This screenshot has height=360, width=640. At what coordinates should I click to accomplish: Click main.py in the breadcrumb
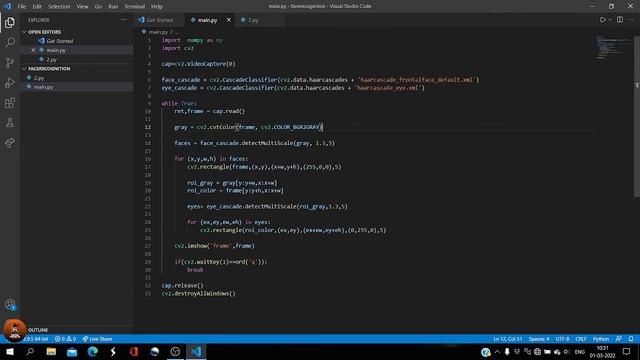pos(158,32)
